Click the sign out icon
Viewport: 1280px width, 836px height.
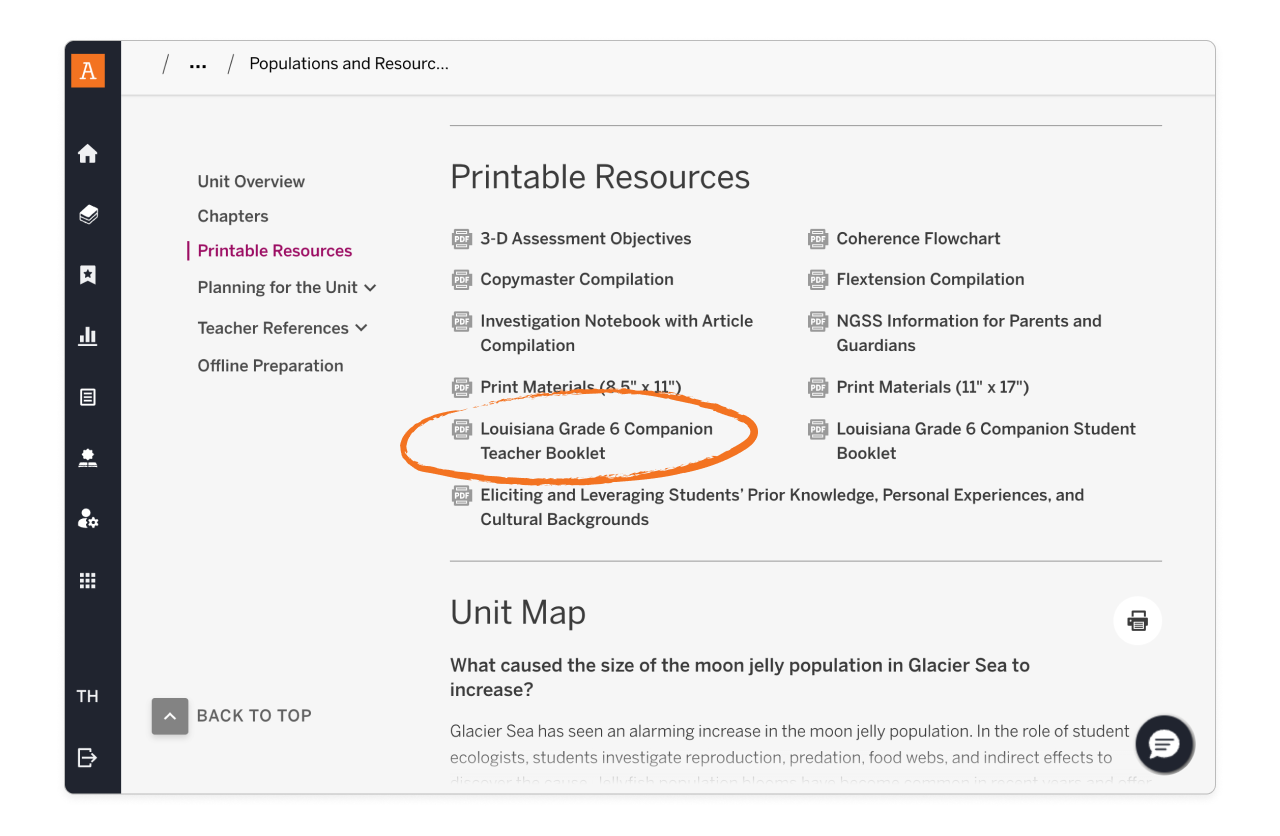pos(88,757)
